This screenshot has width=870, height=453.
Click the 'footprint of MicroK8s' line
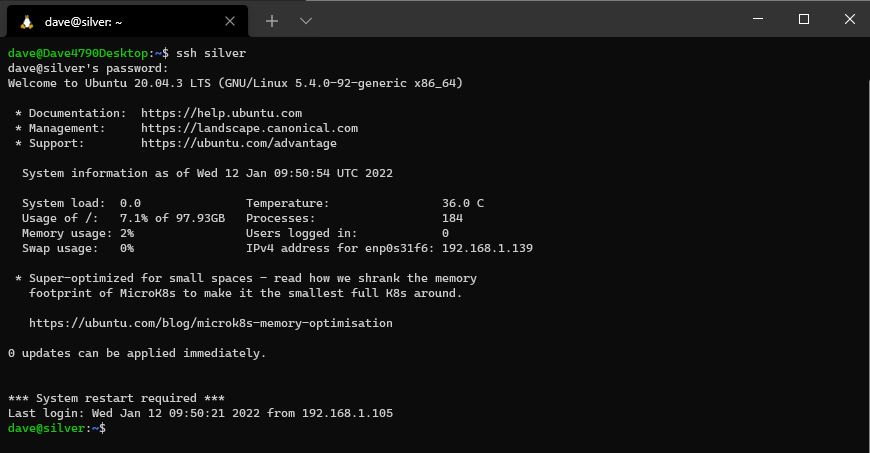[246, 293]
